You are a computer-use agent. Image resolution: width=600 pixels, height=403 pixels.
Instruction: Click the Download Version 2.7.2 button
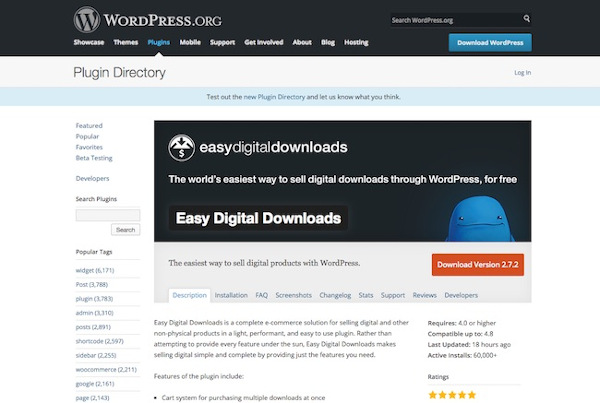[x=478, y=264]
